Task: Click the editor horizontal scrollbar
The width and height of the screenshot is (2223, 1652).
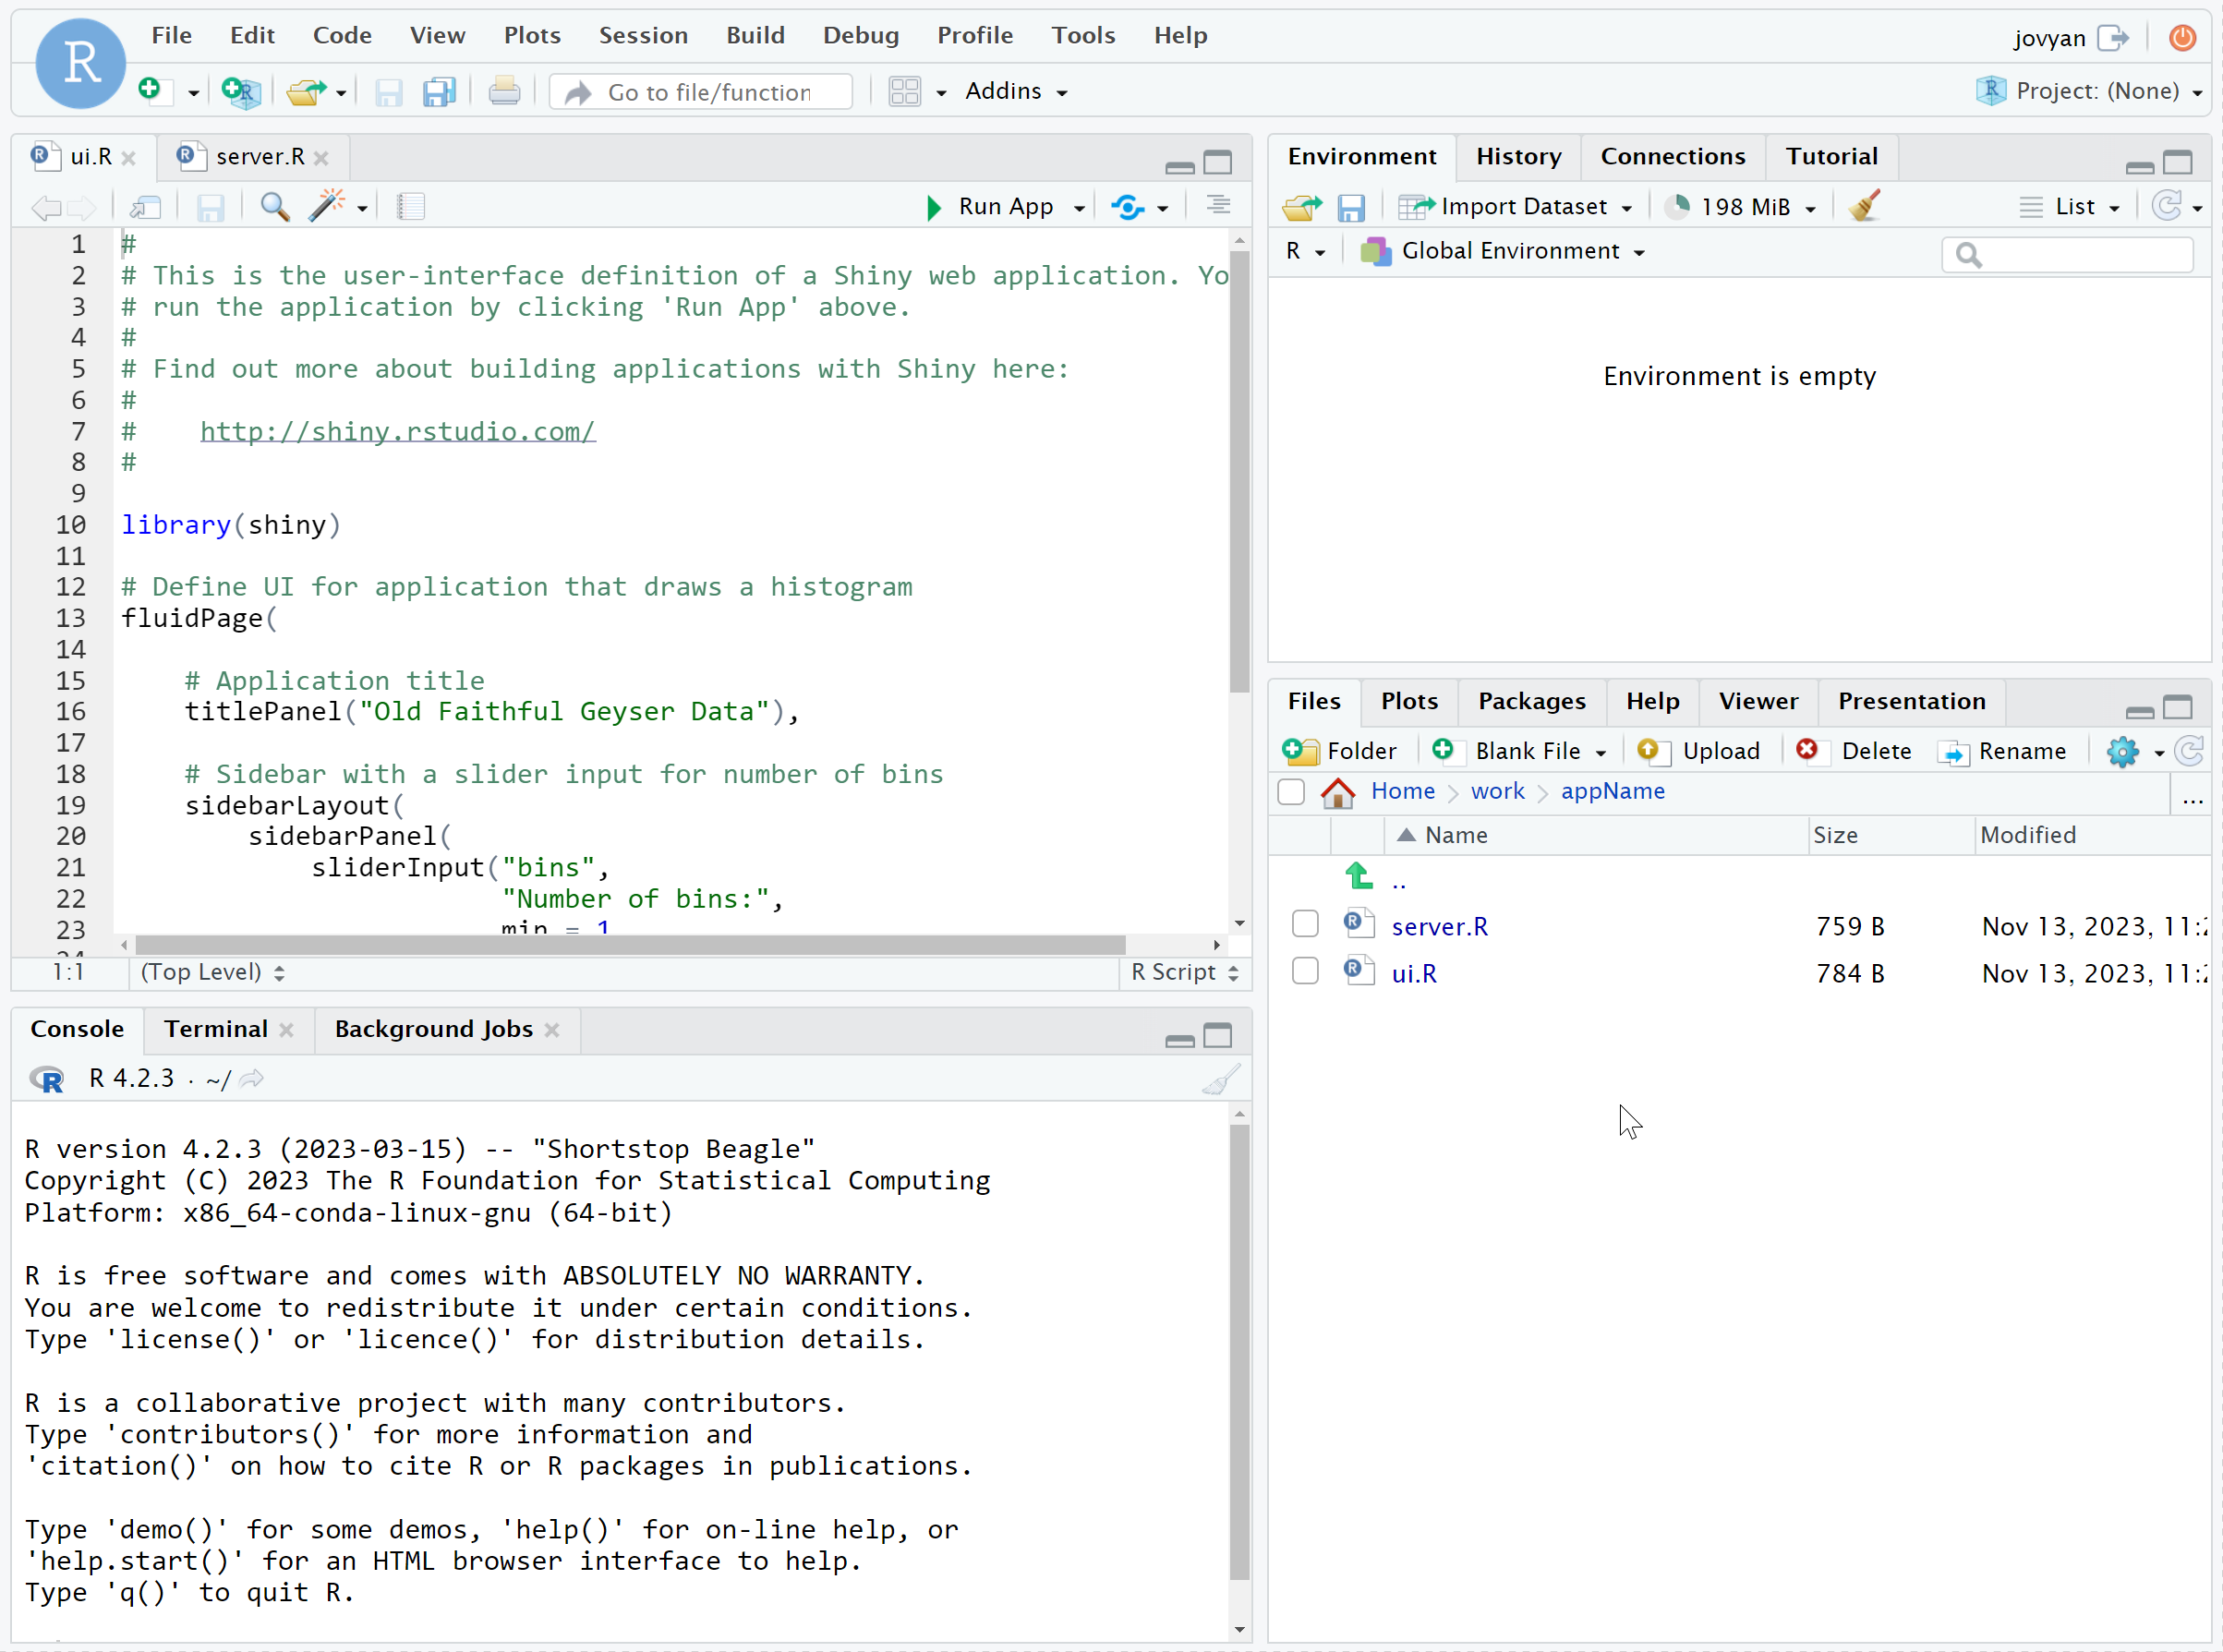Action: [630, 945]
